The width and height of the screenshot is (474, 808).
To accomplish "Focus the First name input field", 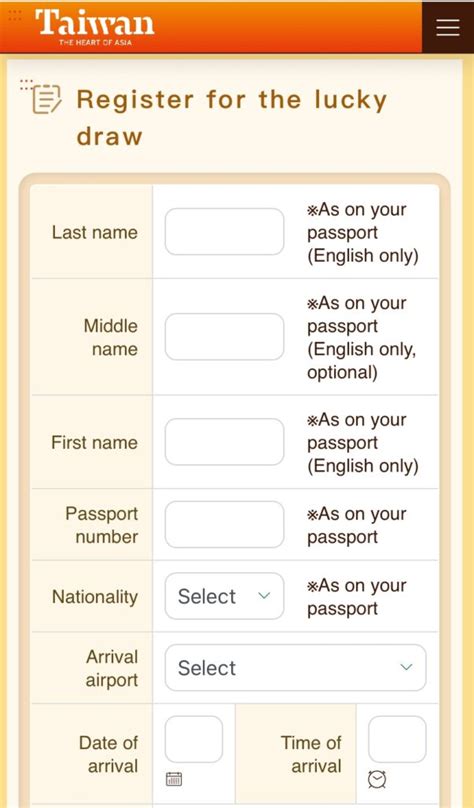I will [x=224, y=442].
